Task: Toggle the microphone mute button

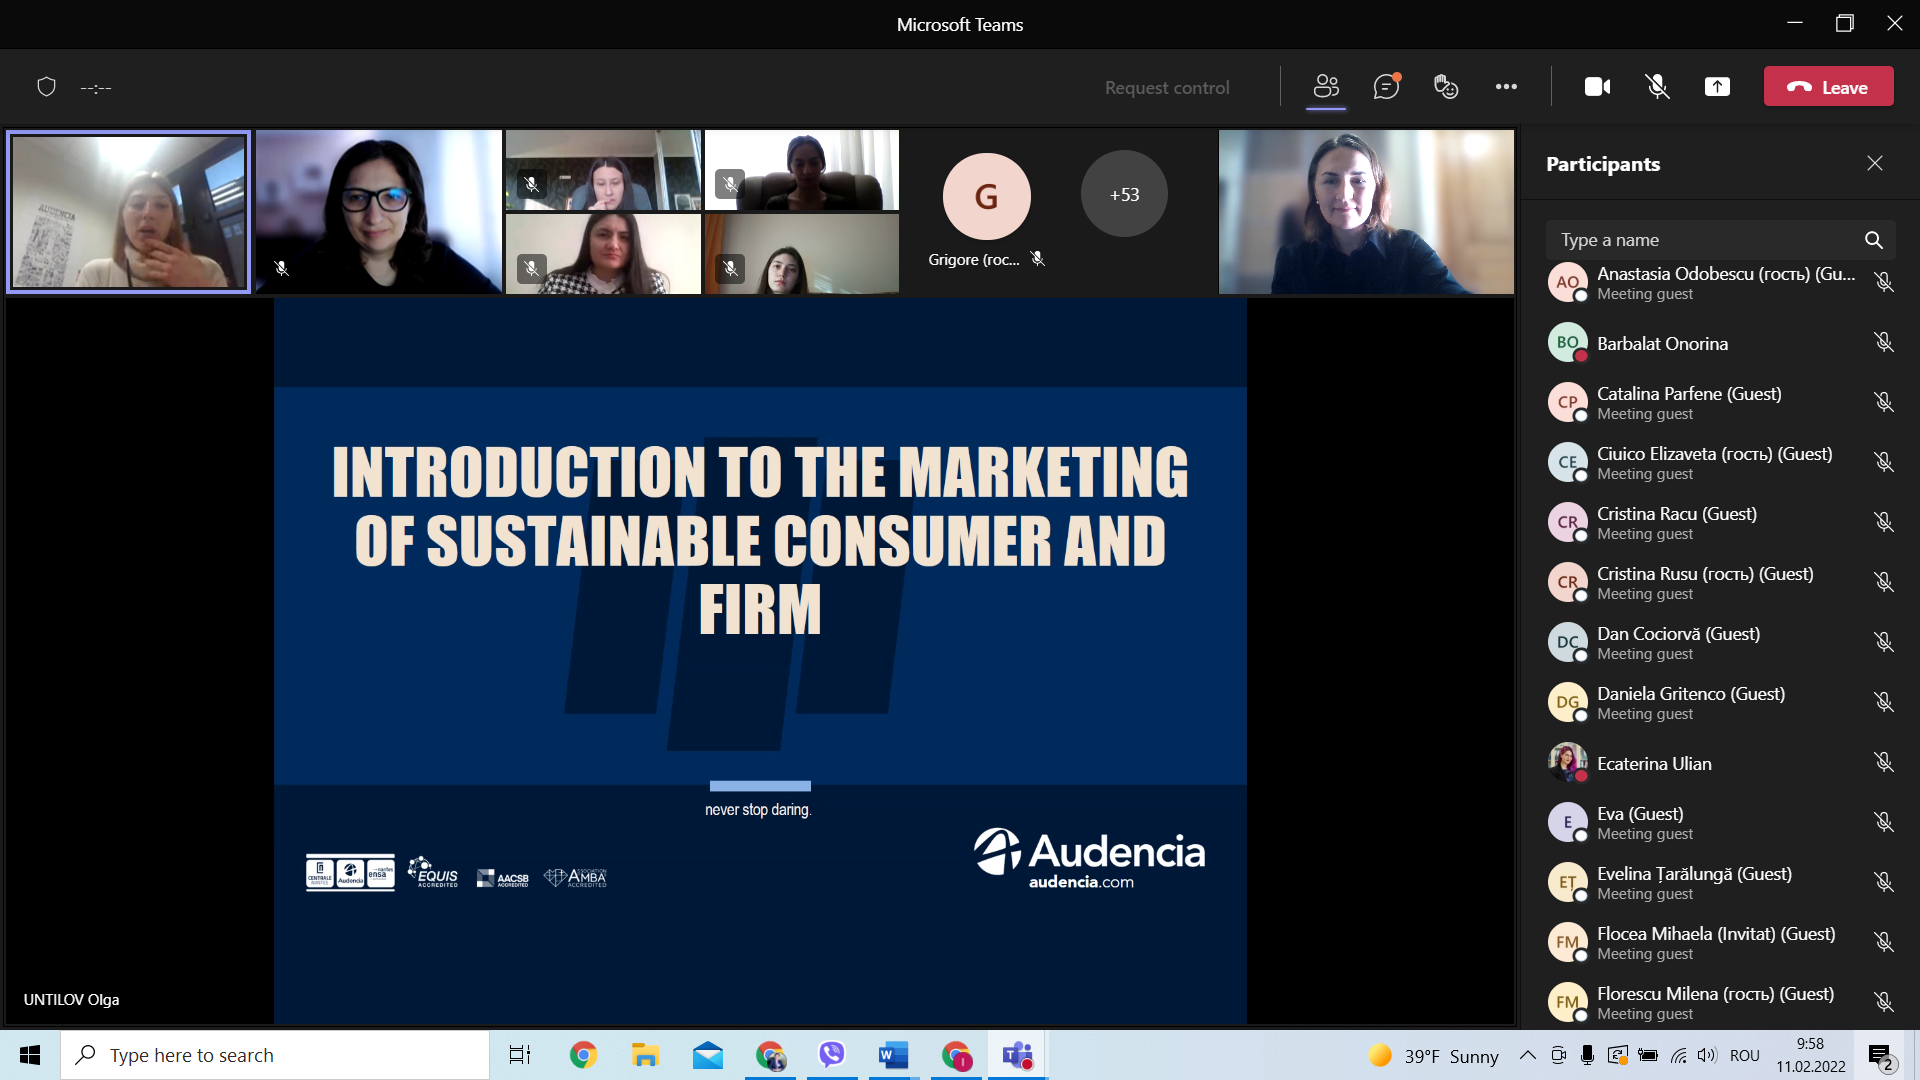Action: click(1657, 87)
